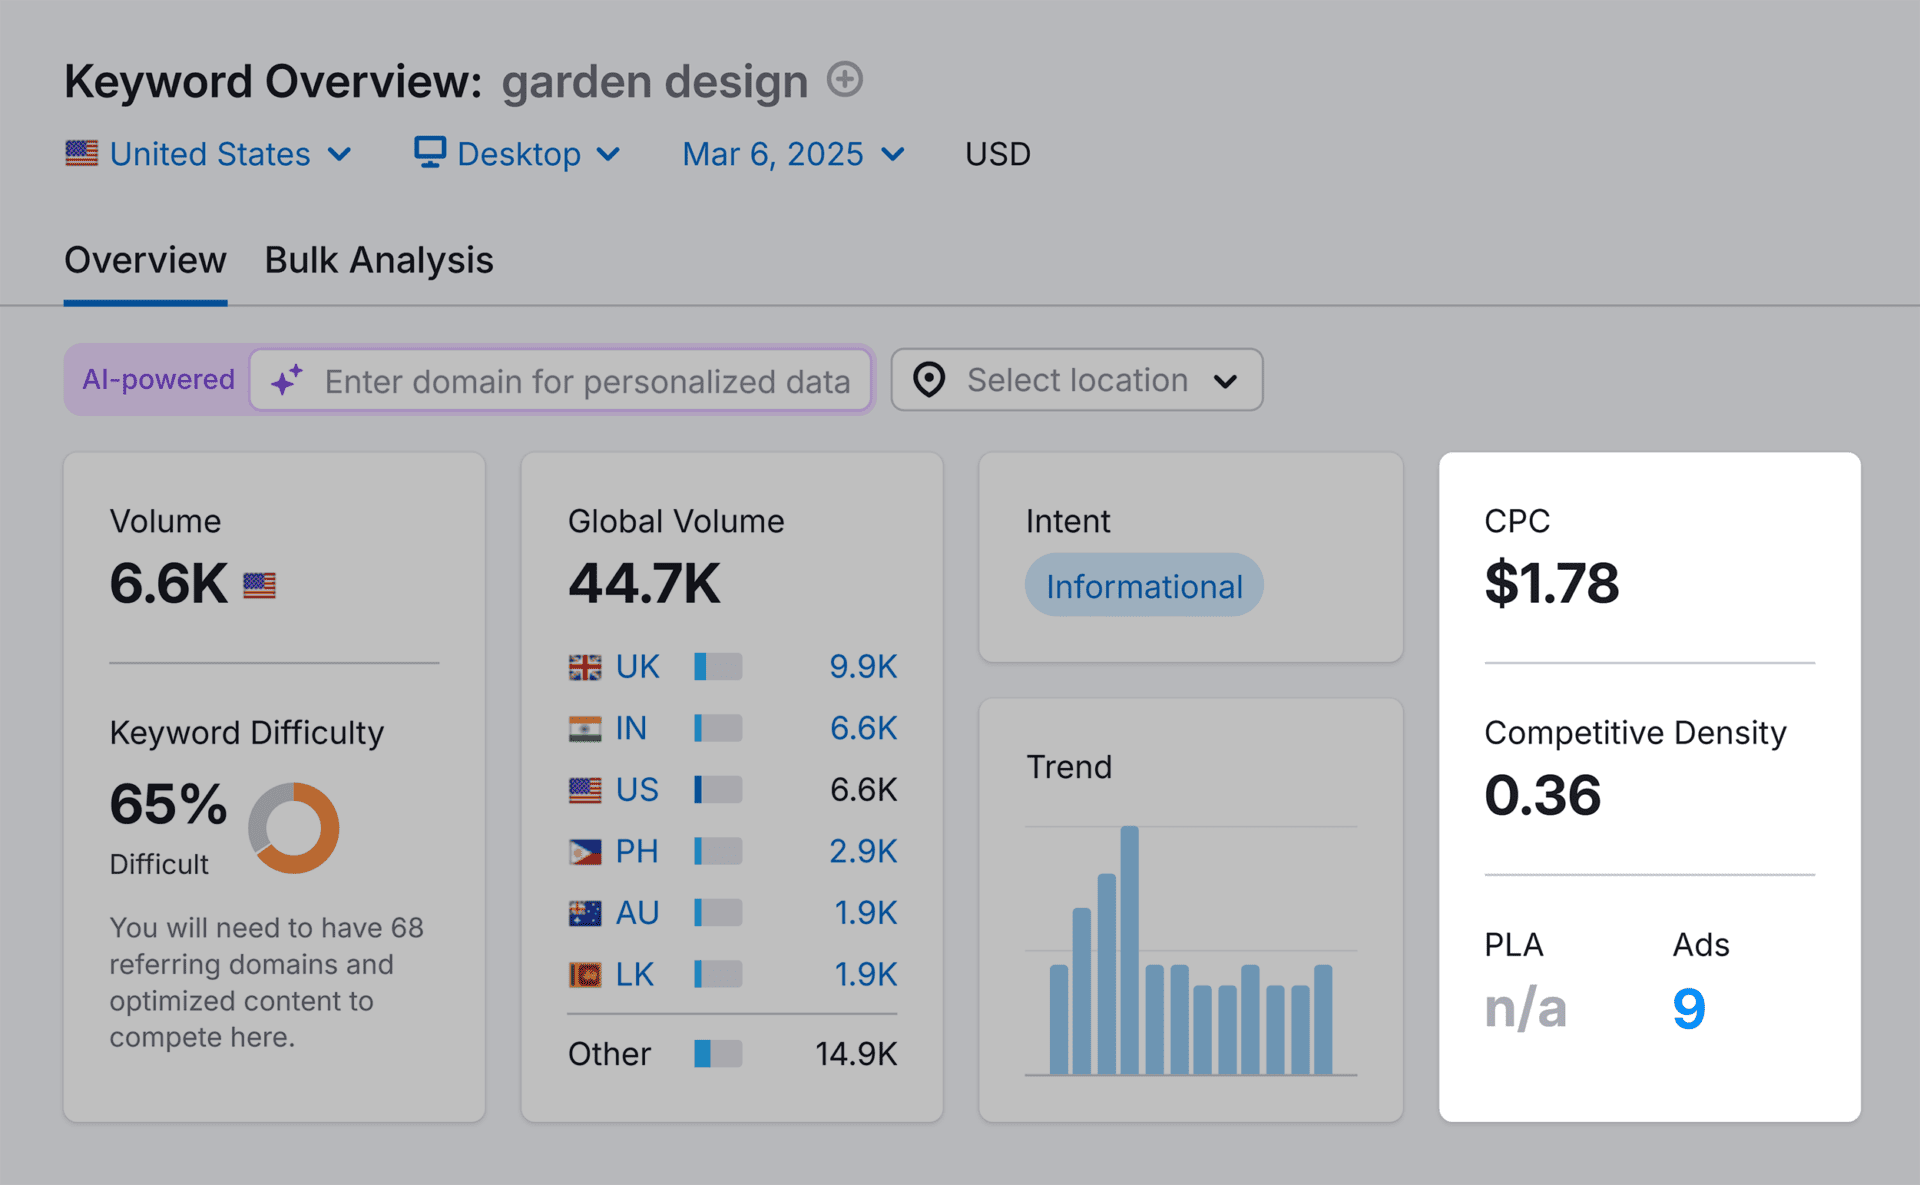Click the Keyword Difficulty donut chart
The width and height of the screenshot is (1920, 1185).
click(294, 828)
